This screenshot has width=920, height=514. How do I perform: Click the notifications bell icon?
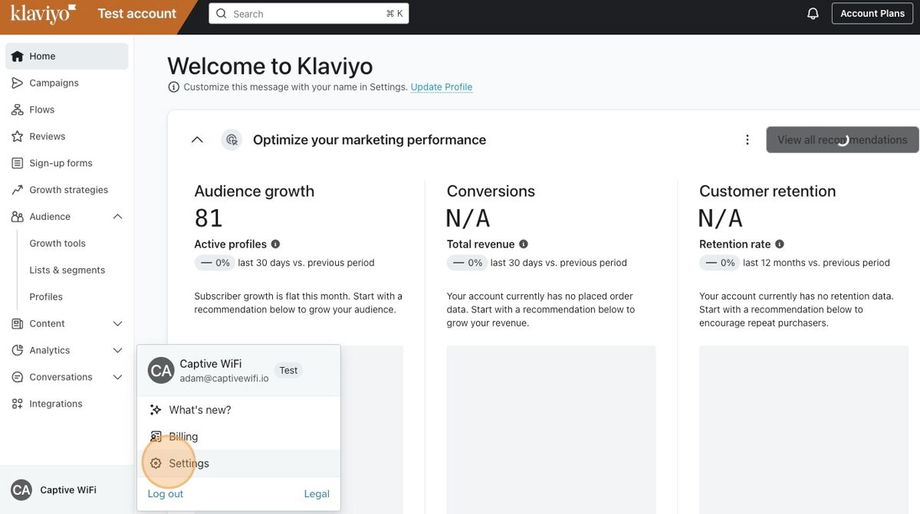813,14
